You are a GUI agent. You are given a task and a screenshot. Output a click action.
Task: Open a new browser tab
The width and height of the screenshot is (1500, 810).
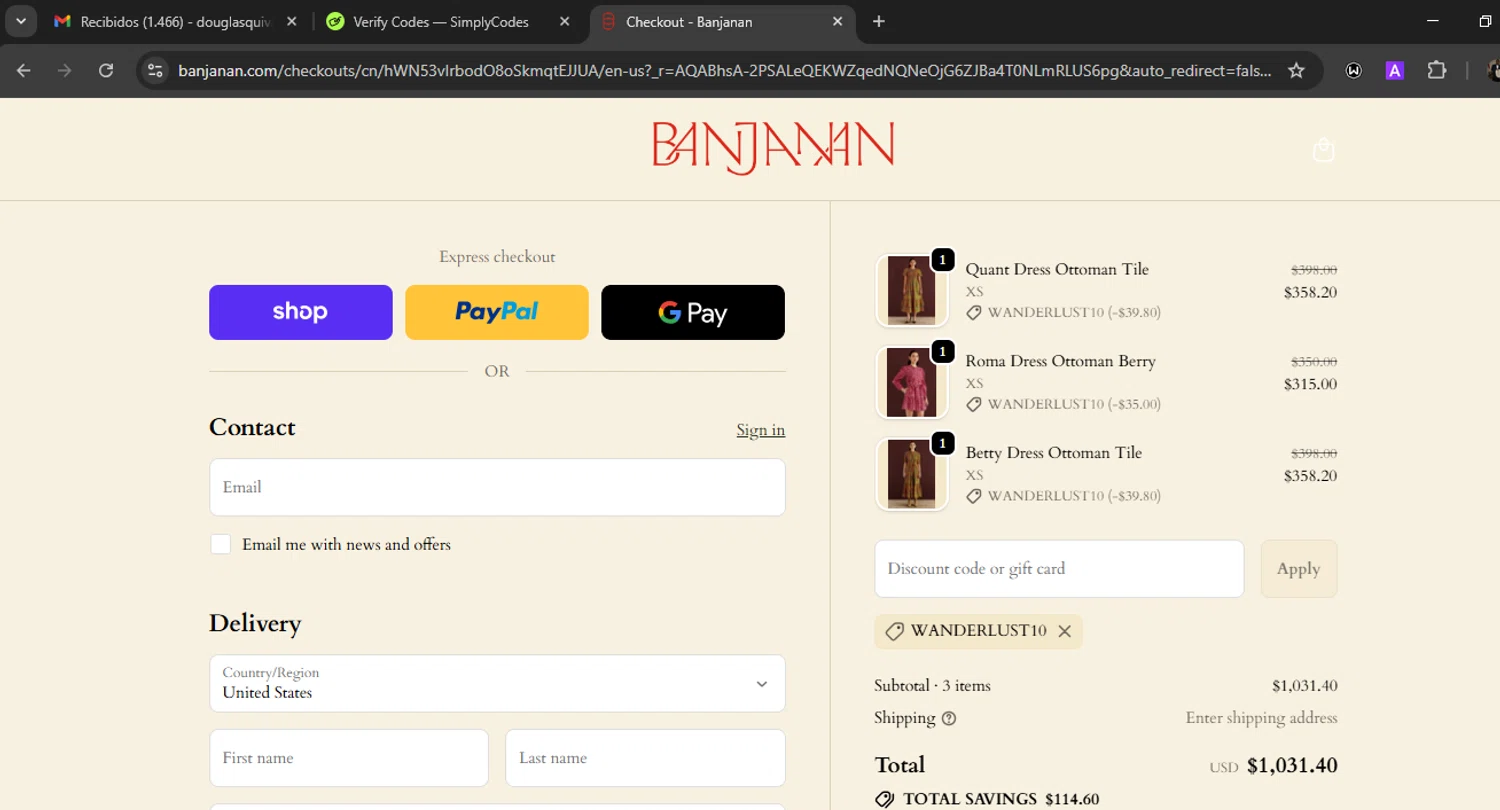(878, 22)
